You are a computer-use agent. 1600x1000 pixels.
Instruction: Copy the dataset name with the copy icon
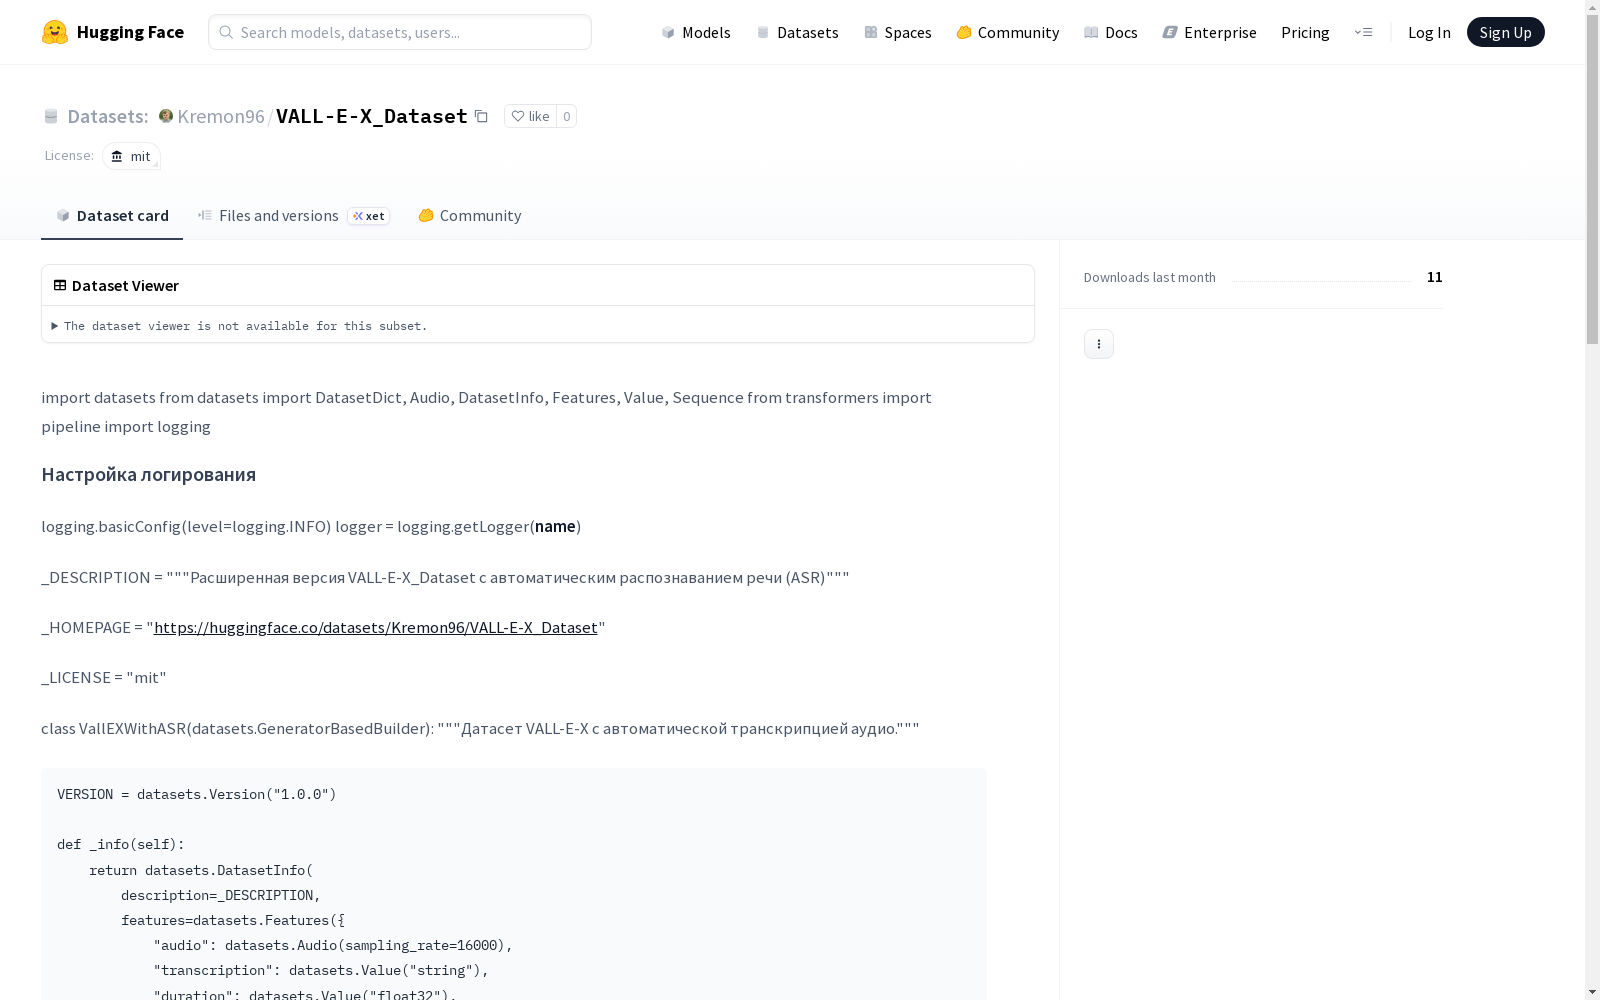tap(481, 116)
